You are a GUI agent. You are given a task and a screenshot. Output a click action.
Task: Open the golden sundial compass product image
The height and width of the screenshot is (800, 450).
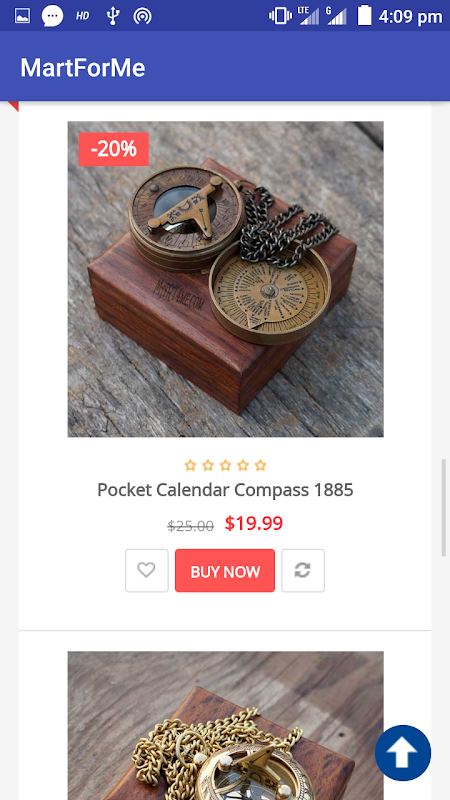click(x=226, y=726)
